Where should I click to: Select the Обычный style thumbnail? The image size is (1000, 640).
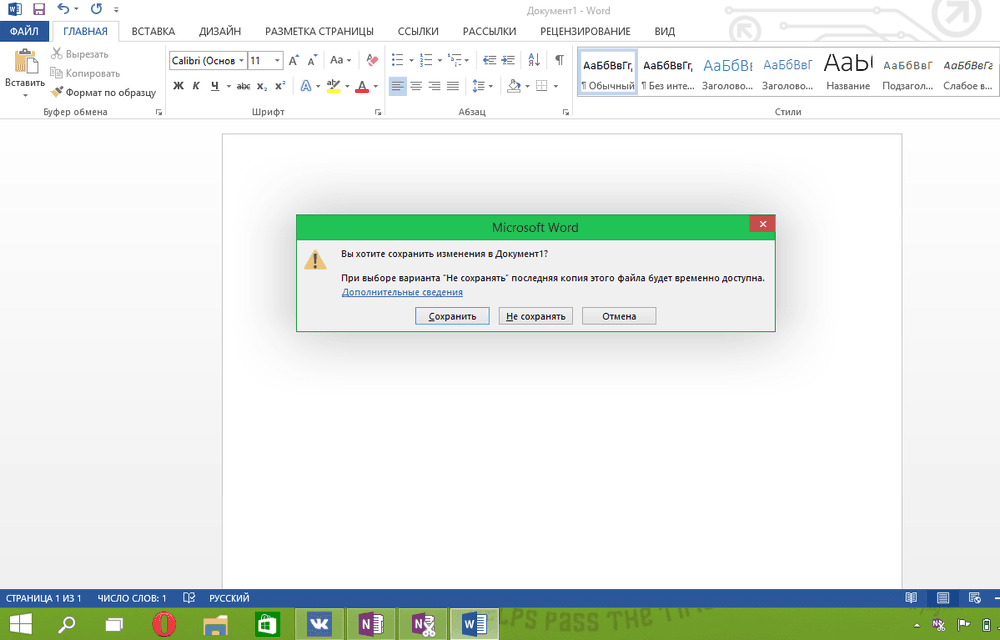tap(608, 73)
